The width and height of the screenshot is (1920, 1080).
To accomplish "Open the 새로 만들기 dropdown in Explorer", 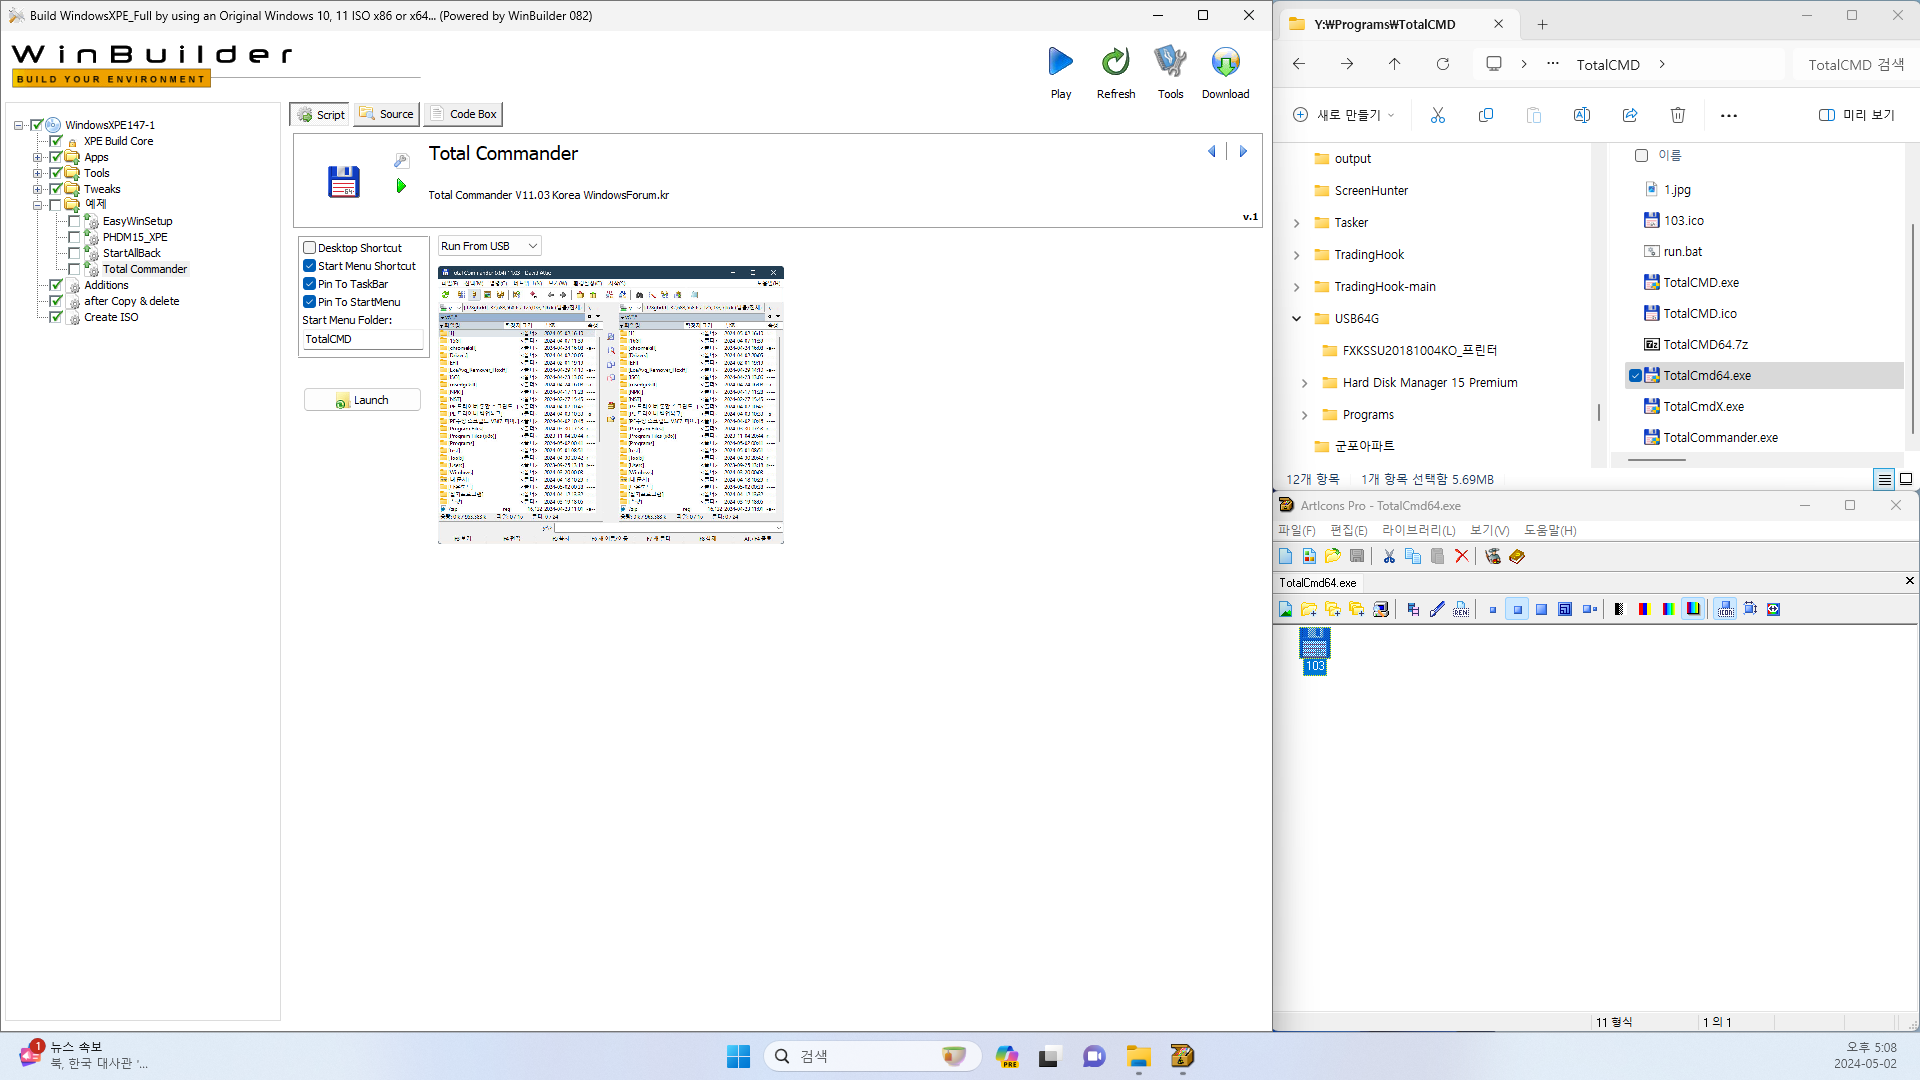I will (1344, 115).
